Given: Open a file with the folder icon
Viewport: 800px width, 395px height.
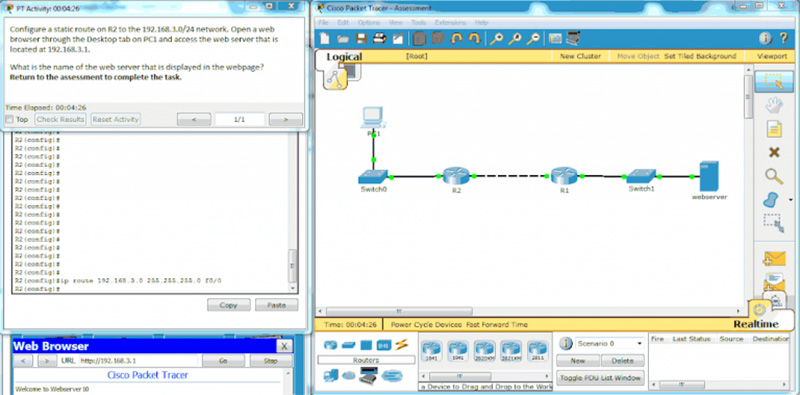Looking at the screenshot, I should pos(343,39).
